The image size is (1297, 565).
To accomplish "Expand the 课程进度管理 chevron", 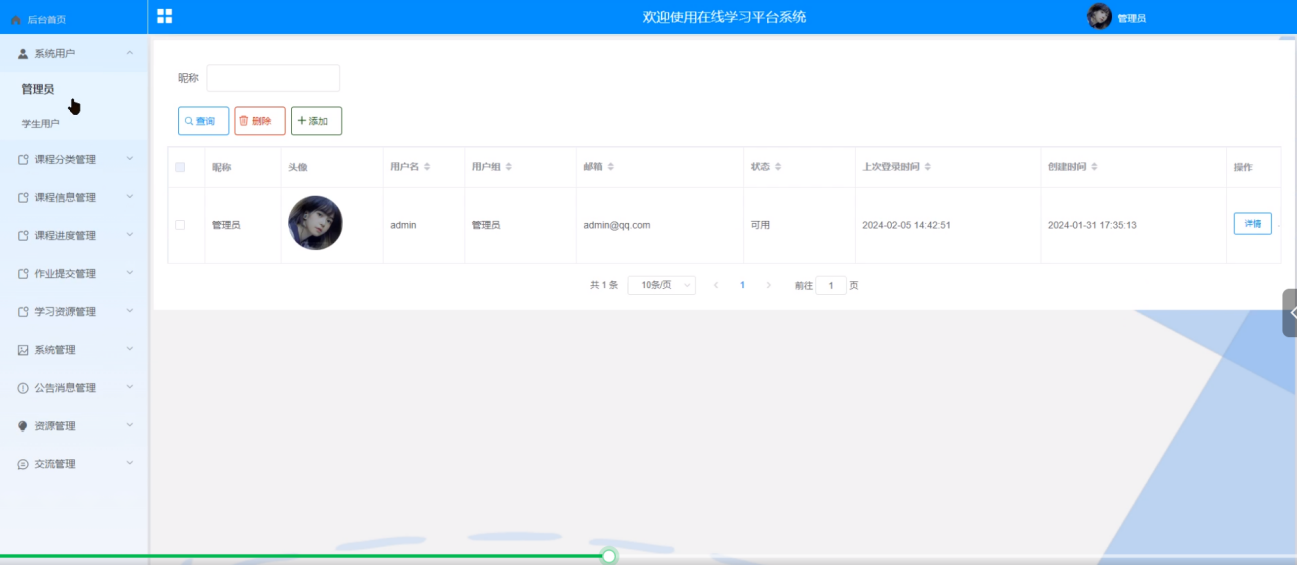I will 130,235.
